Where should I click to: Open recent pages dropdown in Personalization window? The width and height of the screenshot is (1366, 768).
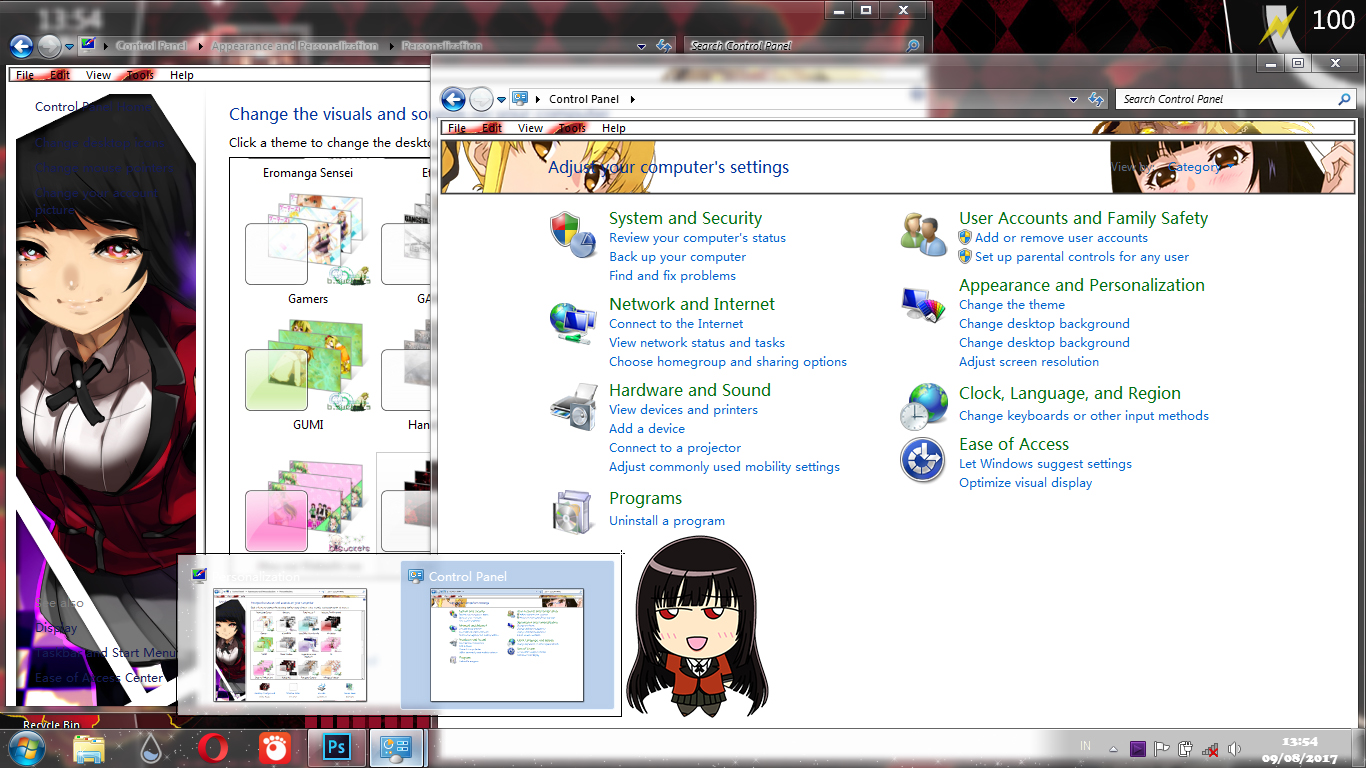coord(70,47)
